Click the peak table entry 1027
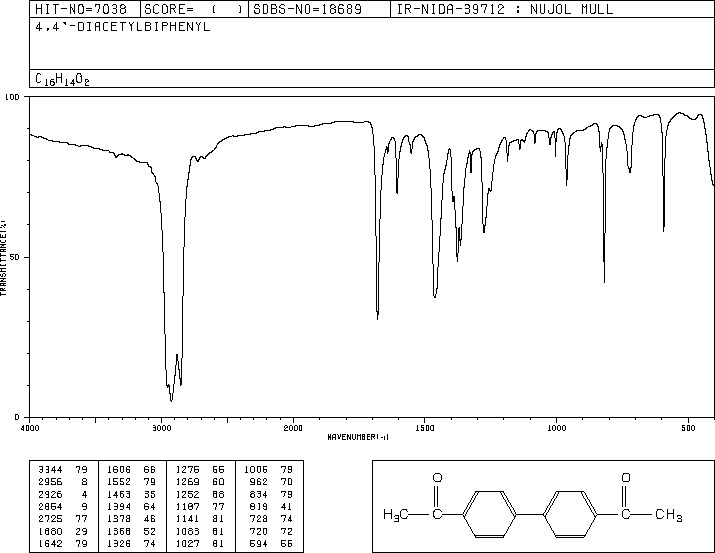 (x=187, y=543)
